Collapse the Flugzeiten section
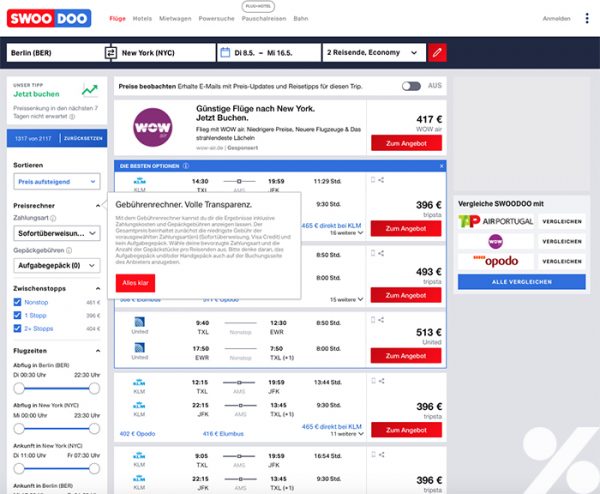600x494 pixels. 98,351
